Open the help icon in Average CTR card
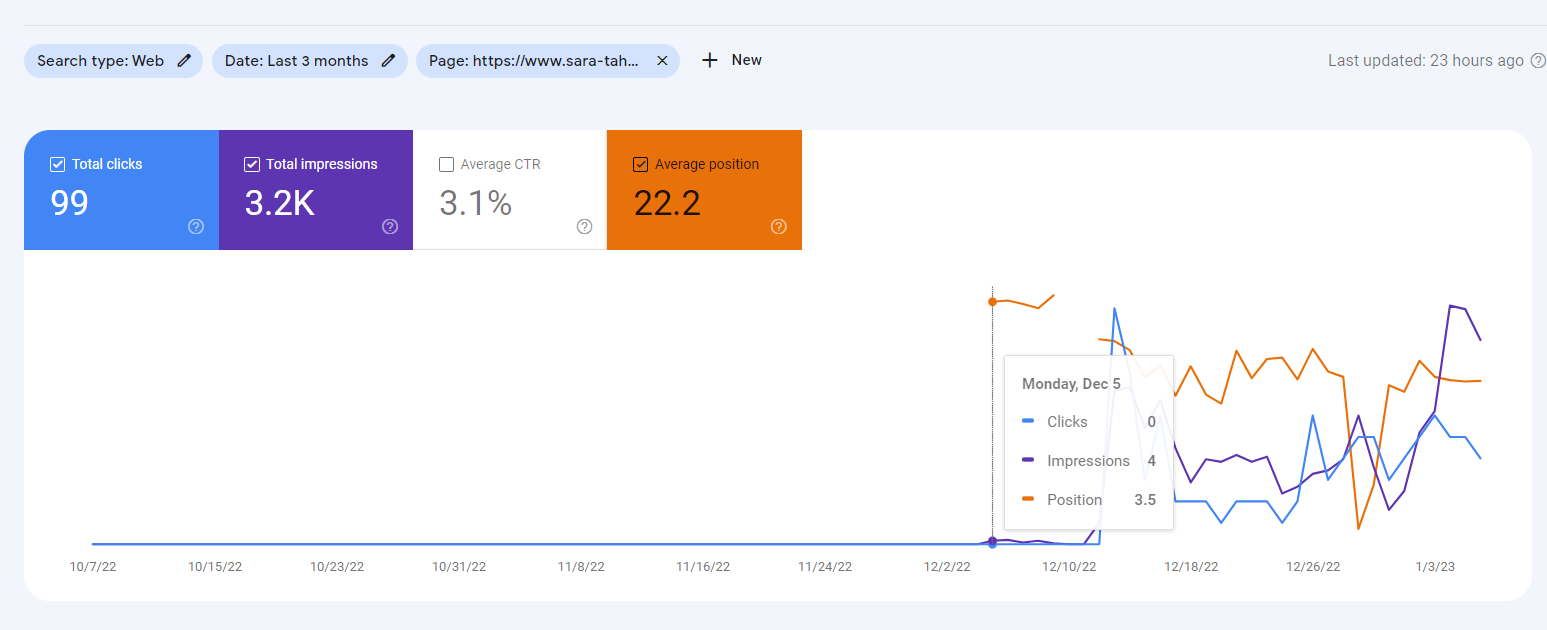This screenshot has height=630, width=1547. tap(585, 227)
